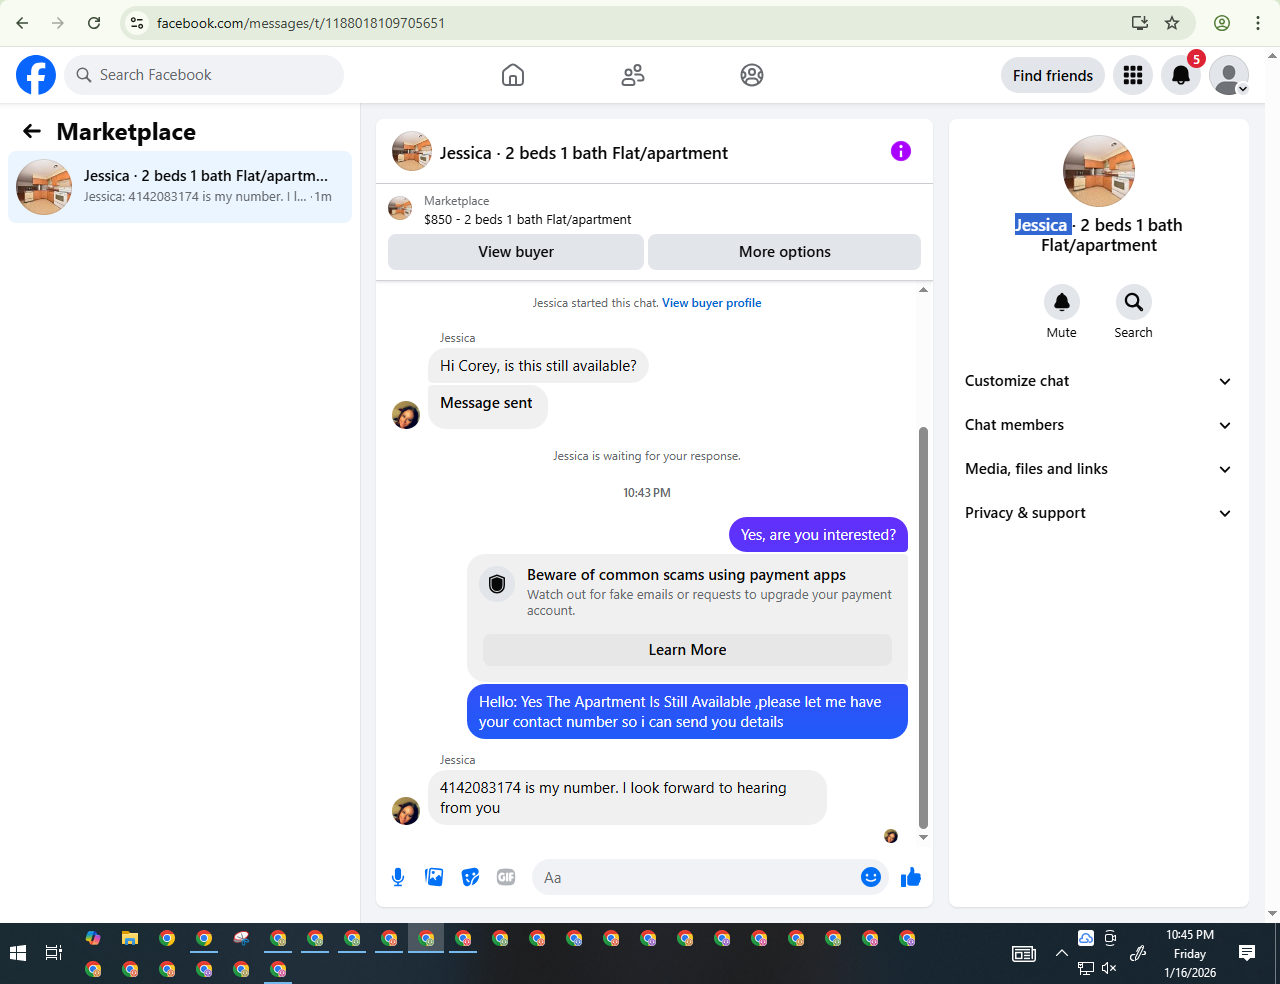Click the large listing photo in info panel
The height and width of the screenshot is (984, 1280).
1099,171
